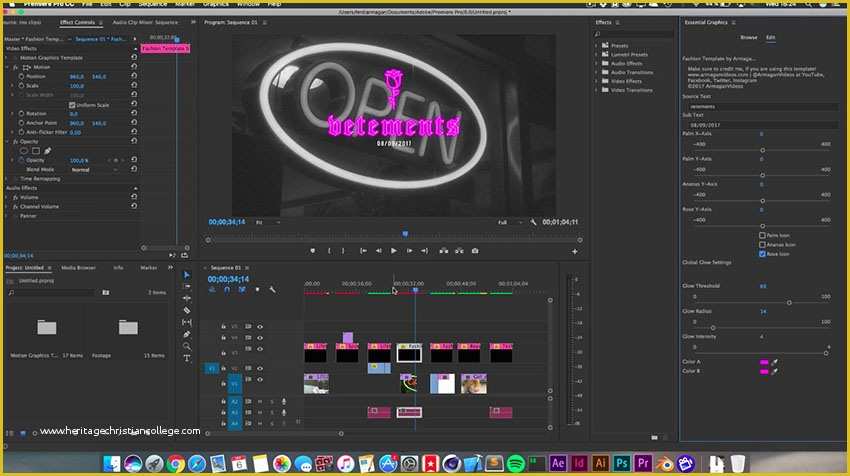Screen dimensions: 850x476
Task: Open the Info panel tab
Action: [118, 268]
